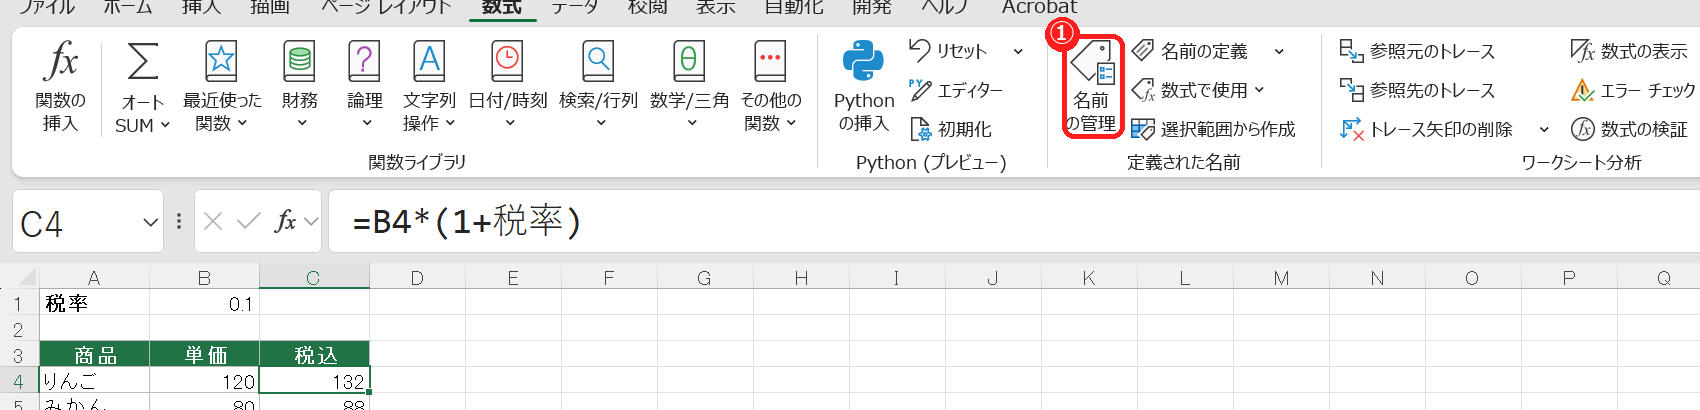Click Python Initialize (初期化)
This screenshot has width=1700, height=410.
coord(951,129)
